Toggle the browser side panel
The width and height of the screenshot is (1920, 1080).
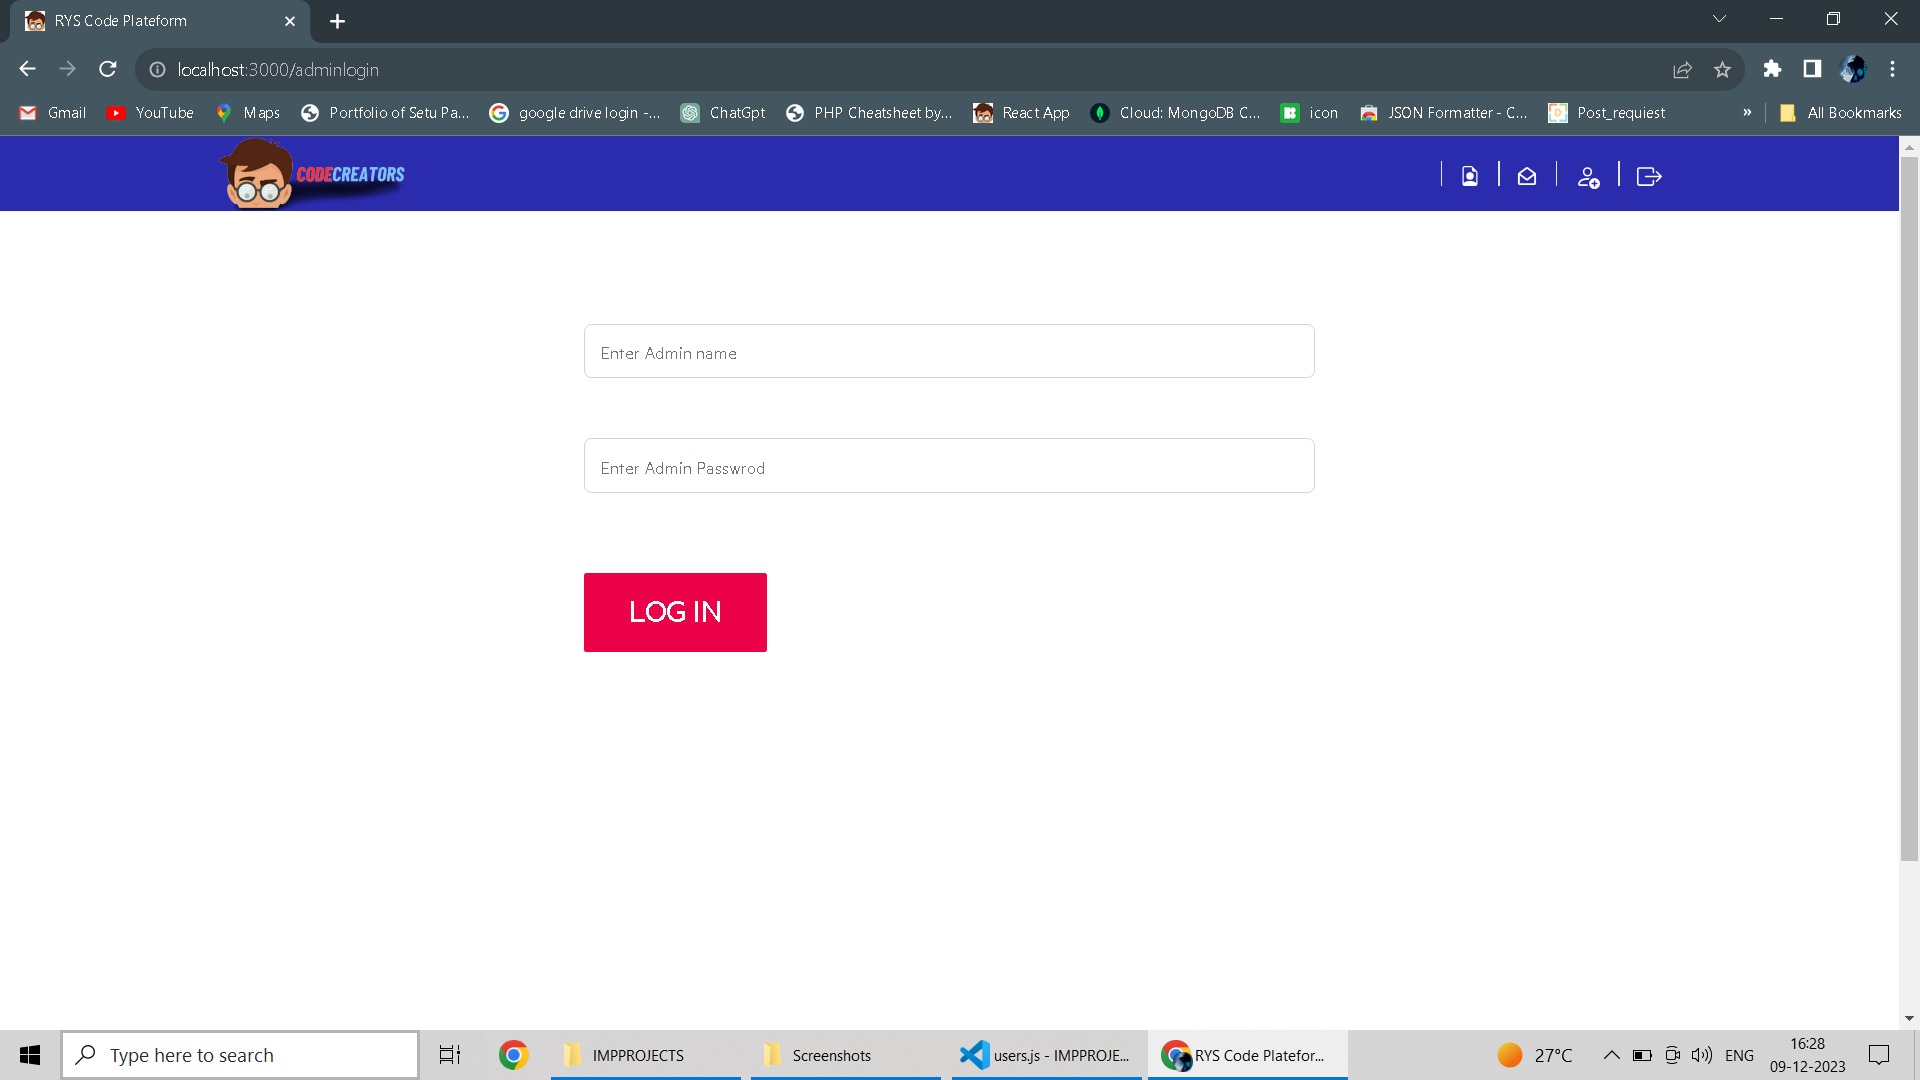[1812, 69]
